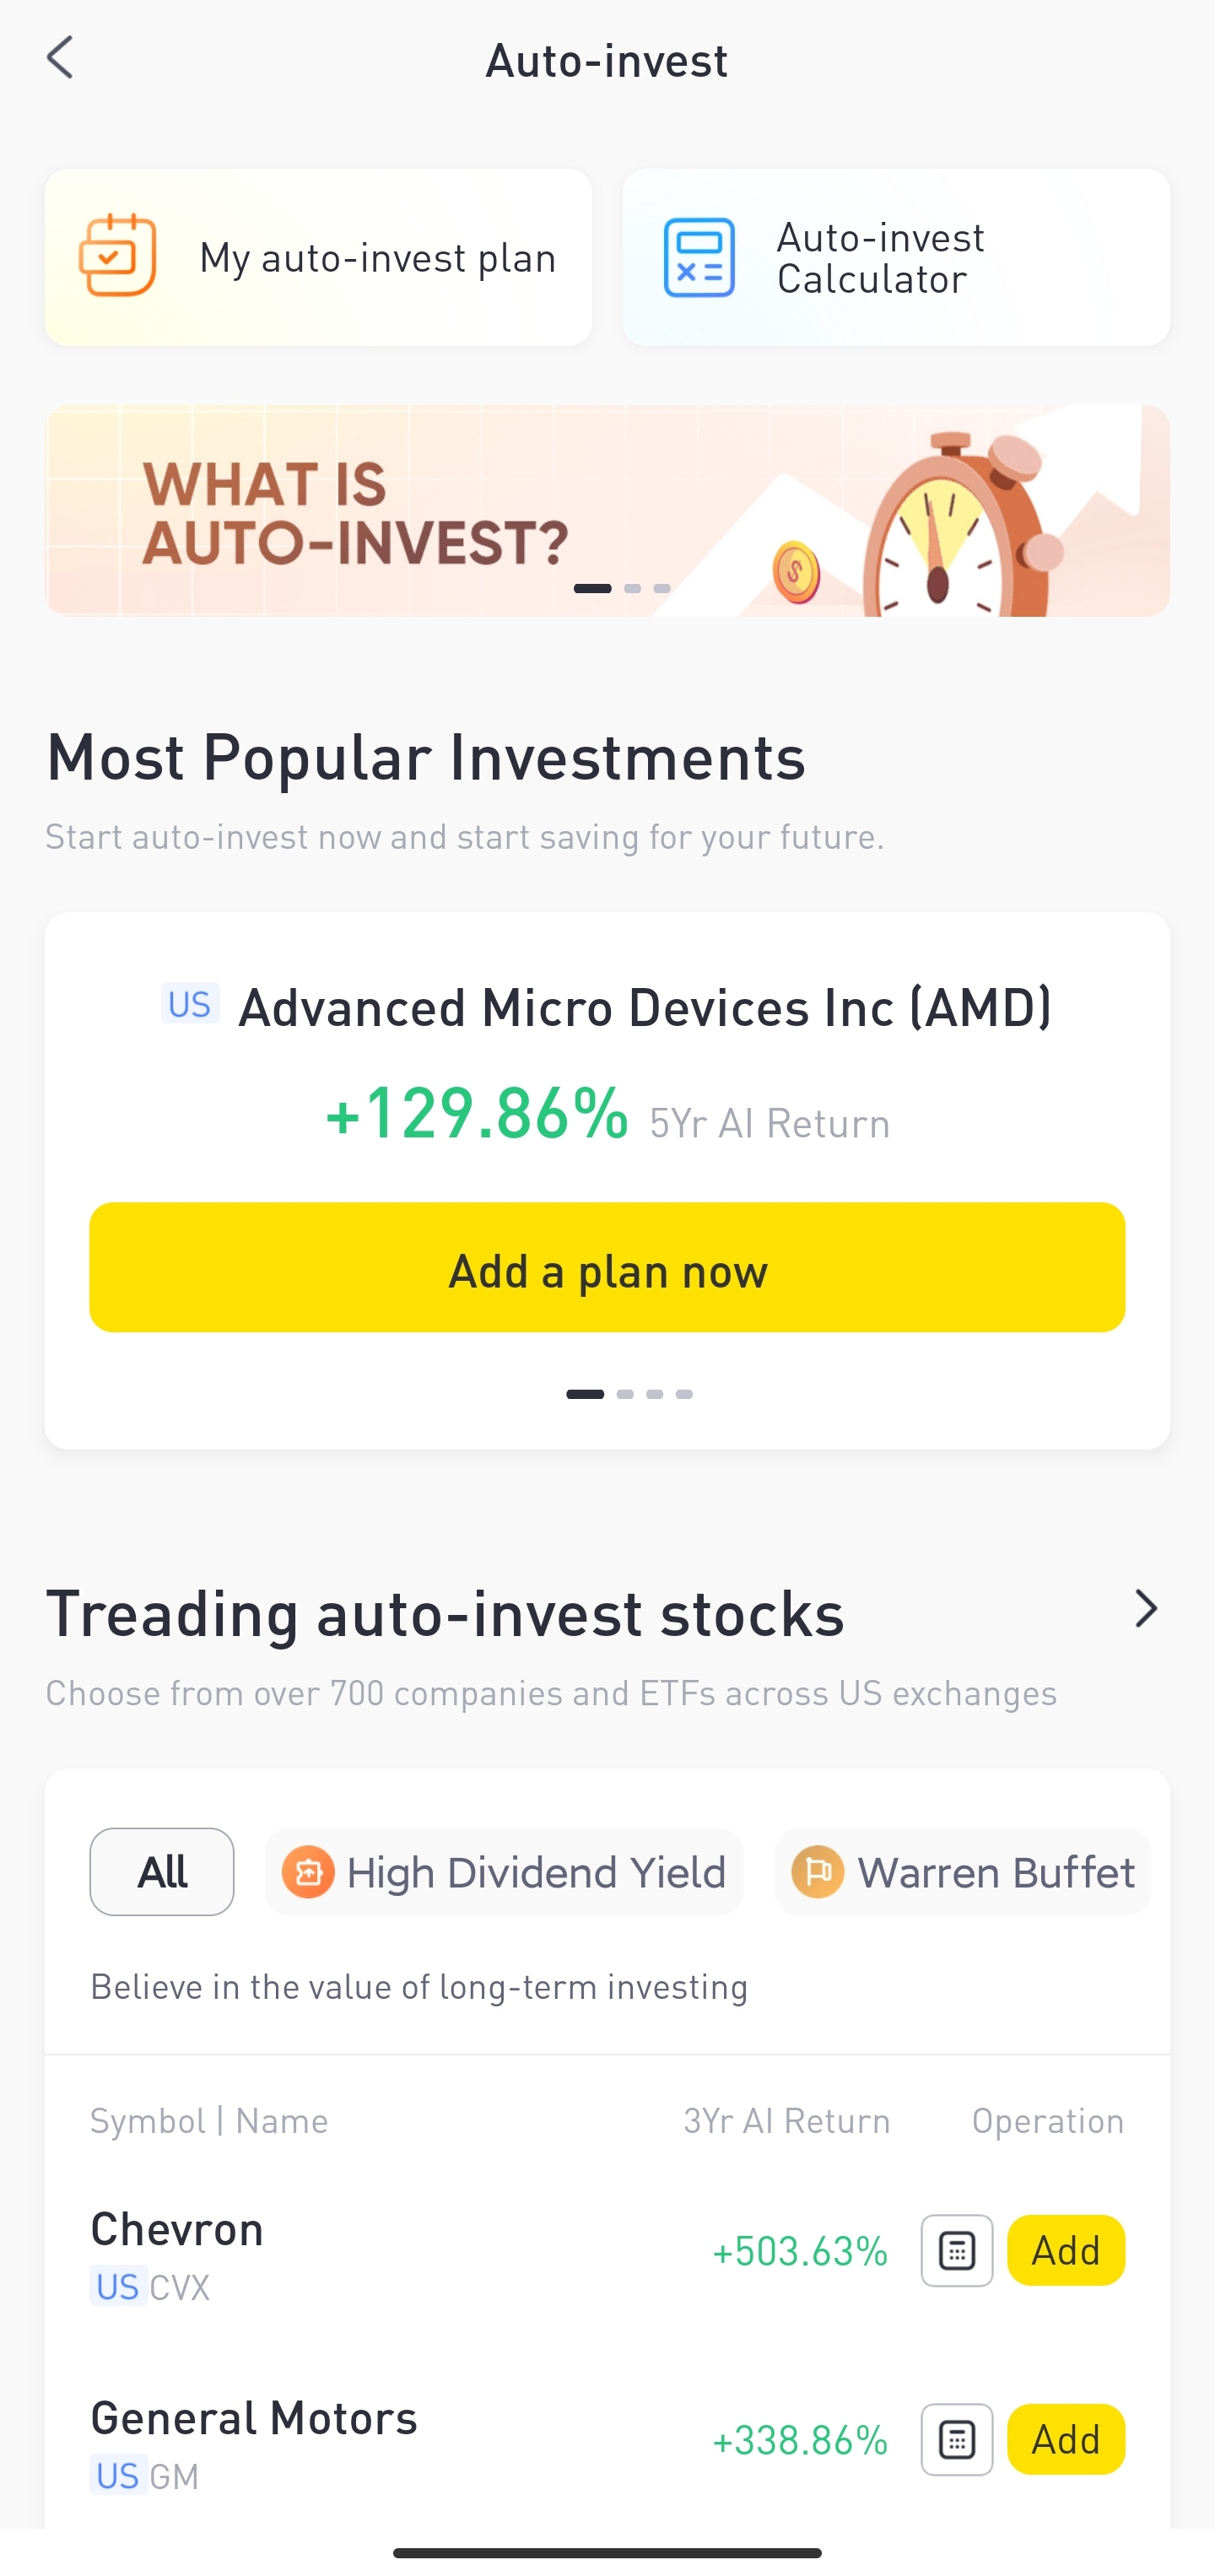This screenshot has height=2576, width=1215.
Task: Expand Treading auto-invest stocks list
Action: pos(1145,1609)
